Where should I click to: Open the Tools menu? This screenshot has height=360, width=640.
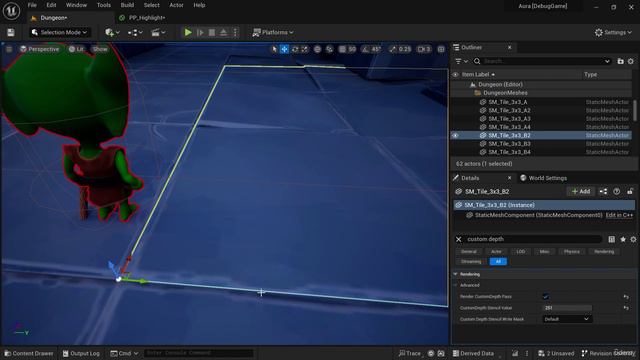coord(104,5)
